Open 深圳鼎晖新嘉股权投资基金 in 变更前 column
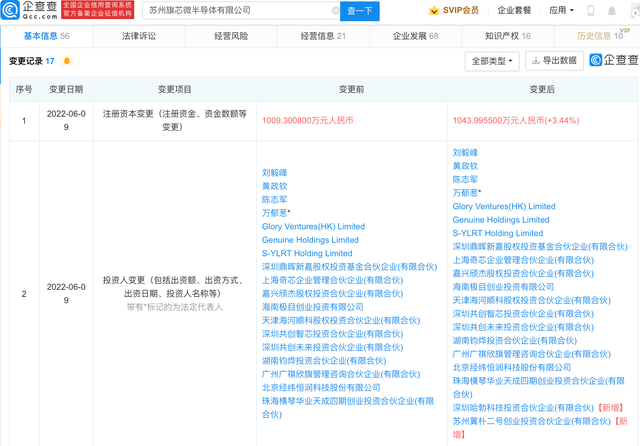 pyautogui.click(x=349, y=267)
